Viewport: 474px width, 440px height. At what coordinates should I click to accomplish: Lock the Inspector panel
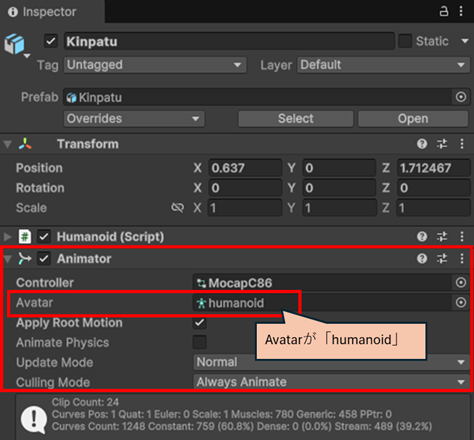(x=444, y=11)
